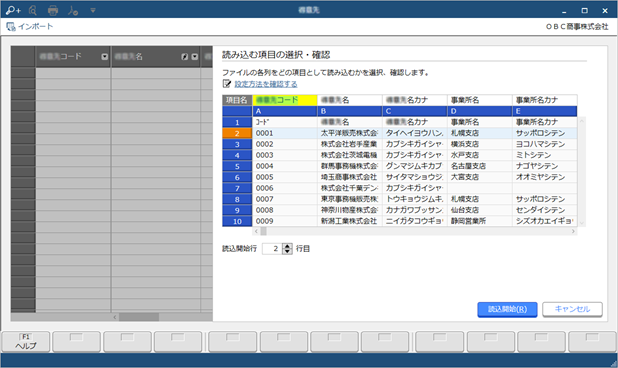The image size is (618, 368).
Task: Click the 読込開始(R) button
Action: (507, 309)
